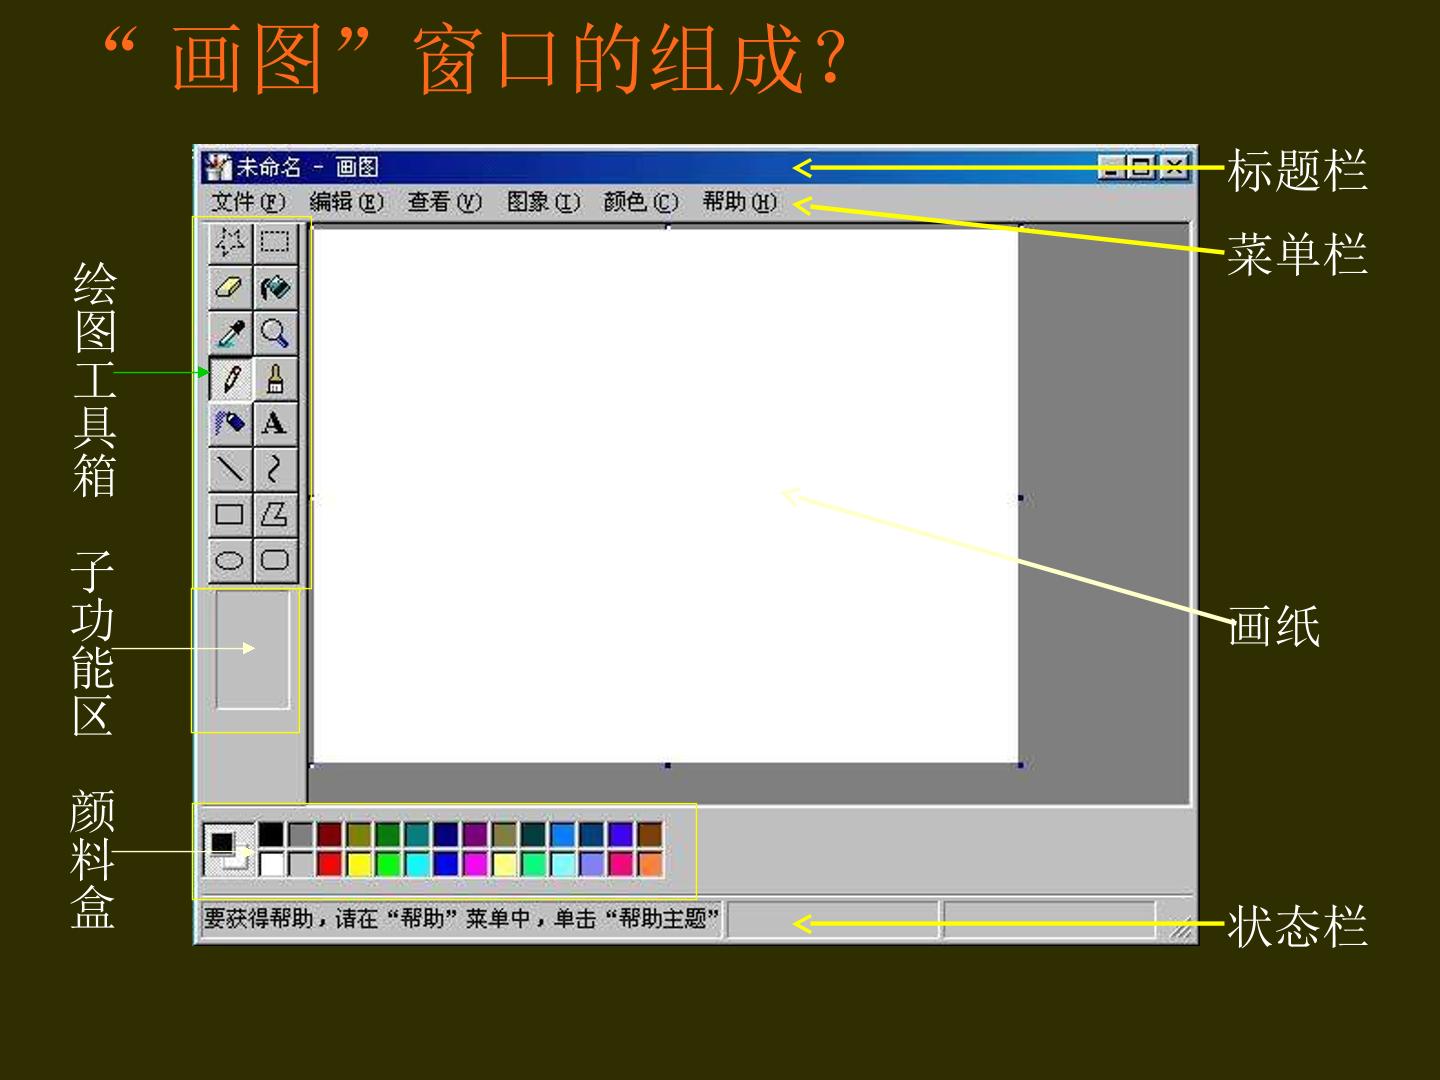Open the 文件(F) menu
The image size is (1440, 1080).
(x=248, y=202)
